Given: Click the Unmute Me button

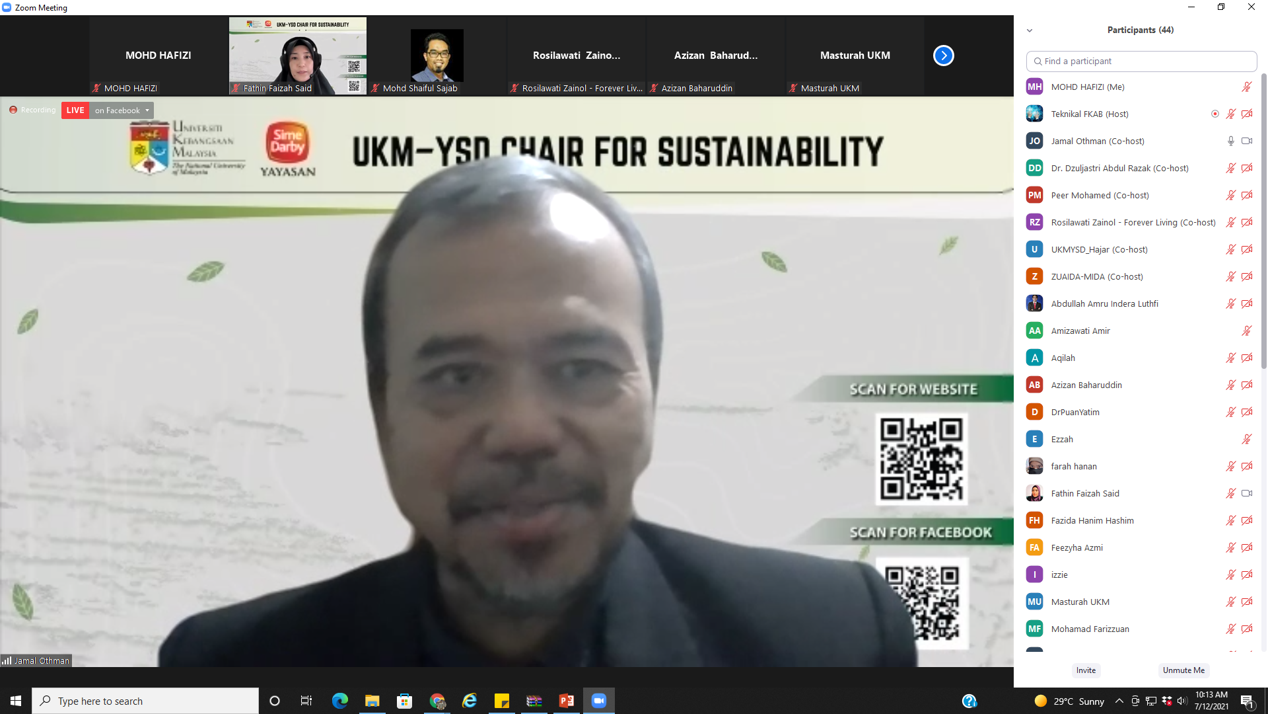Looking at the screenshot, I should coord(1183,670).
